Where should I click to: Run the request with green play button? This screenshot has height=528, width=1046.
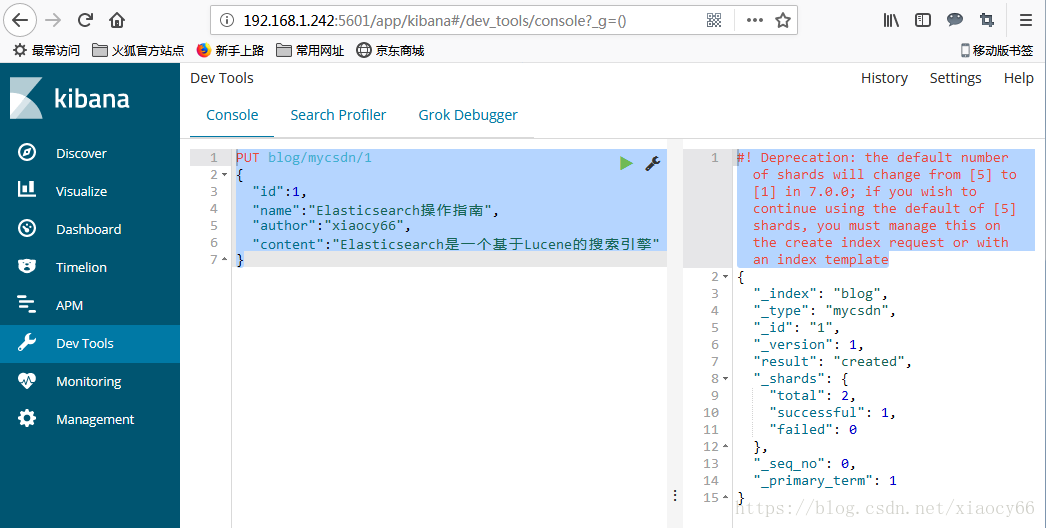(626, 163)
